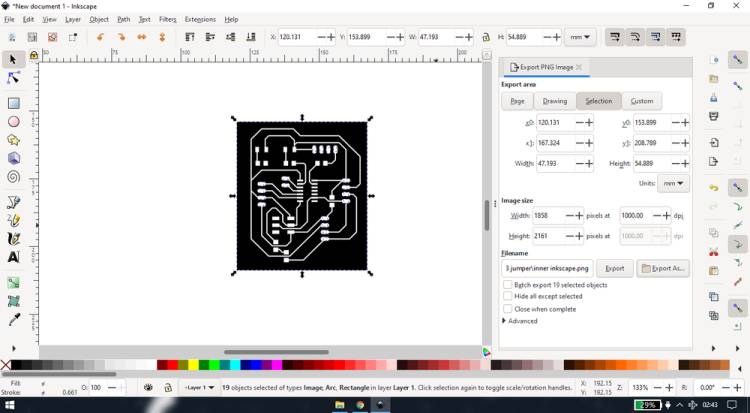Select the Export PNG Image tab

pyautogui.click(x=546, y=67)
